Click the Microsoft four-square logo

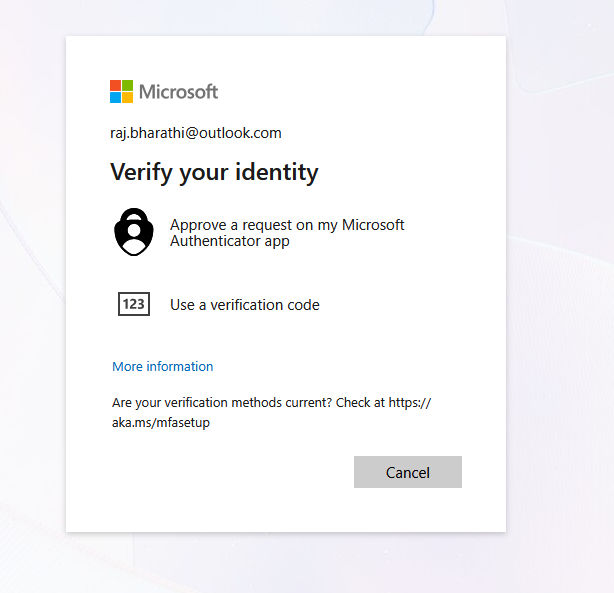[121, 92]
